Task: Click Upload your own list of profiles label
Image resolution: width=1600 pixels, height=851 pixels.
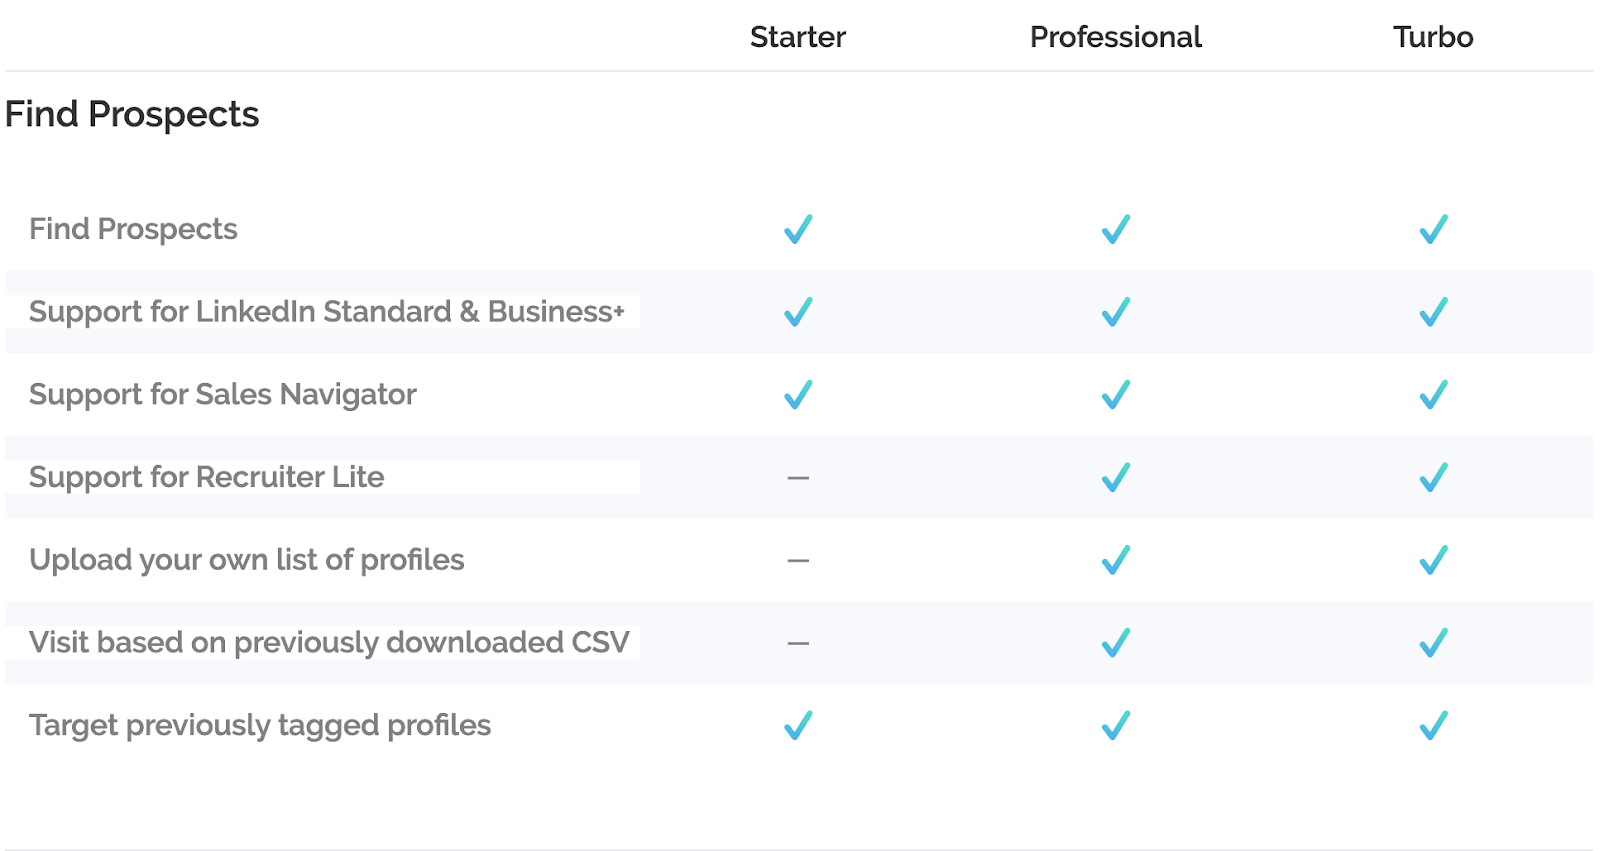Action: click(247, 560)
